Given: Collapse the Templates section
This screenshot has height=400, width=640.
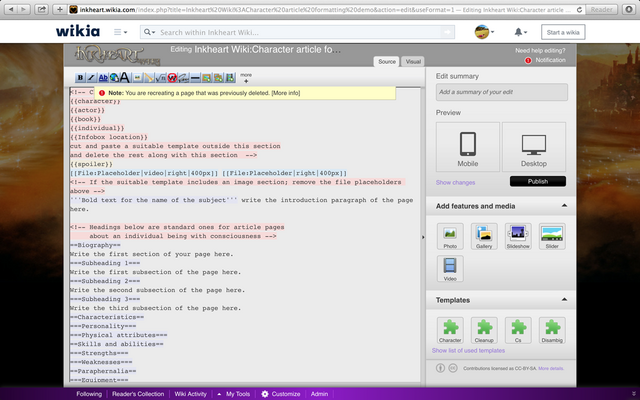Looking at the screenshot, I should pos(564,300).
